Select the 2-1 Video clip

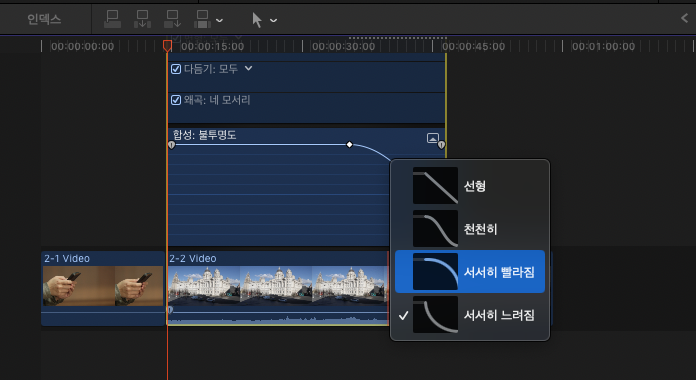tap(103, 288)
